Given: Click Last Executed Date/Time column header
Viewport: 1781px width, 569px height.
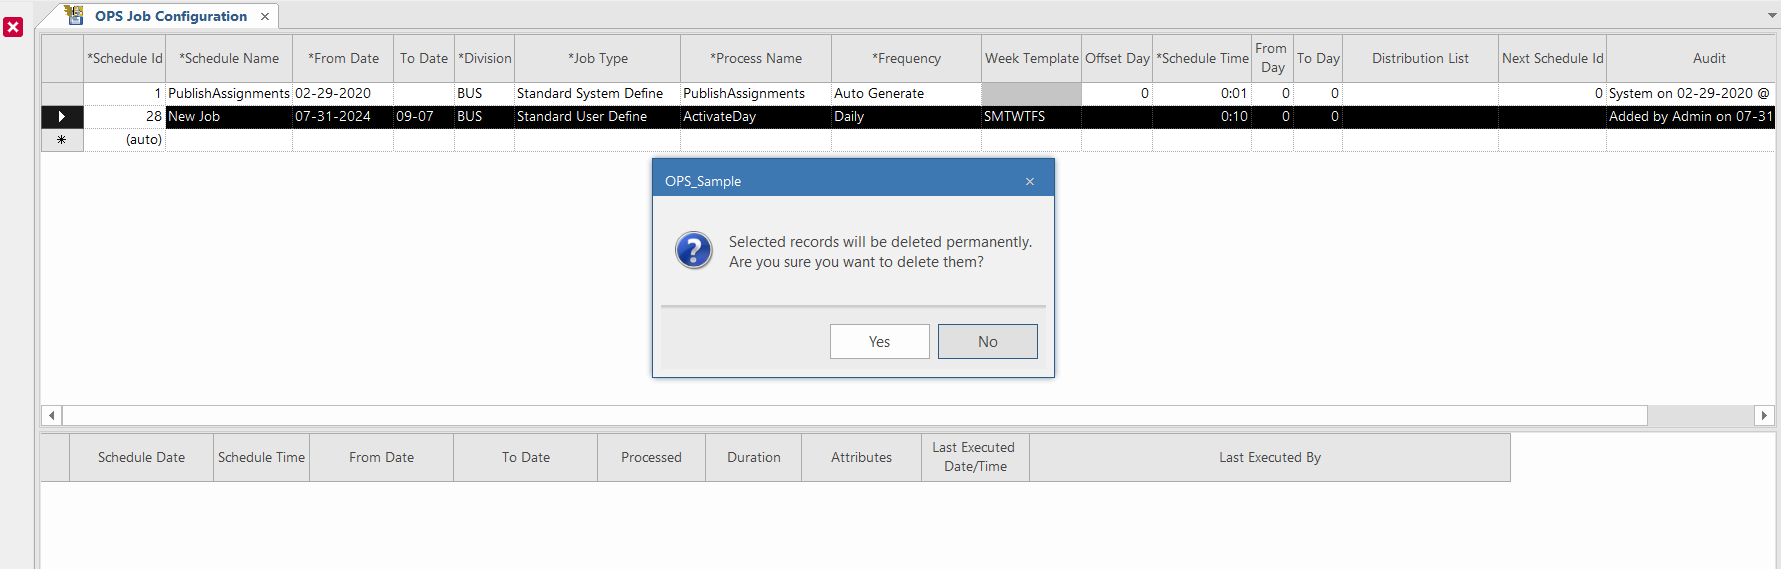Looking at the screenshot, I should (x=975, y=457).
